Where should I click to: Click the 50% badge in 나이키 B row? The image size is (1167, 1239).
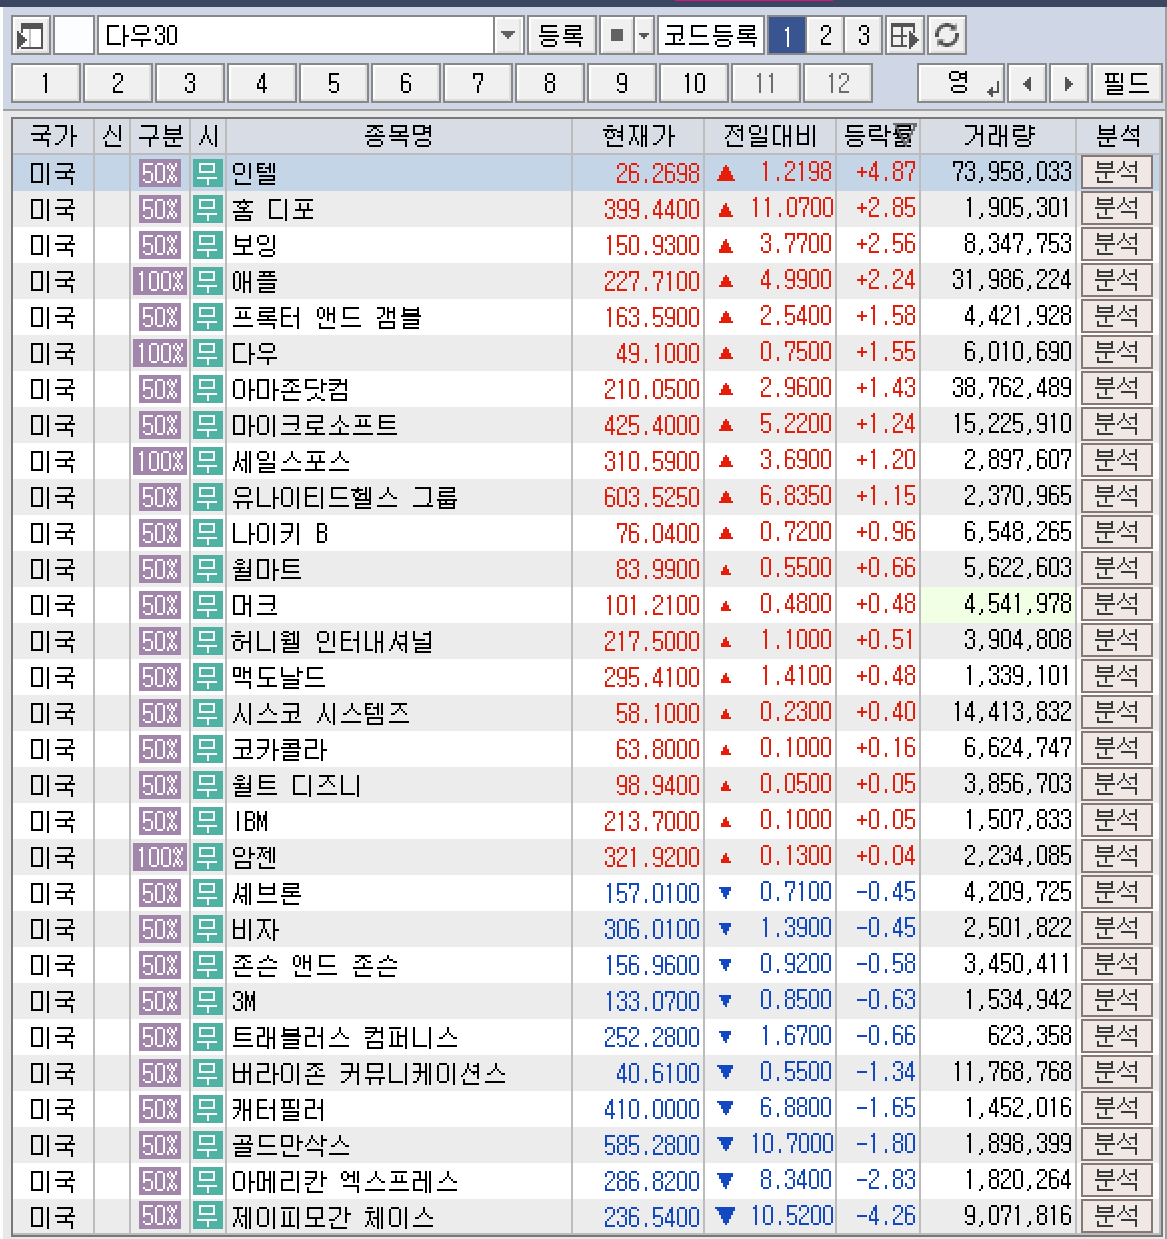click(x=160, y=533)
